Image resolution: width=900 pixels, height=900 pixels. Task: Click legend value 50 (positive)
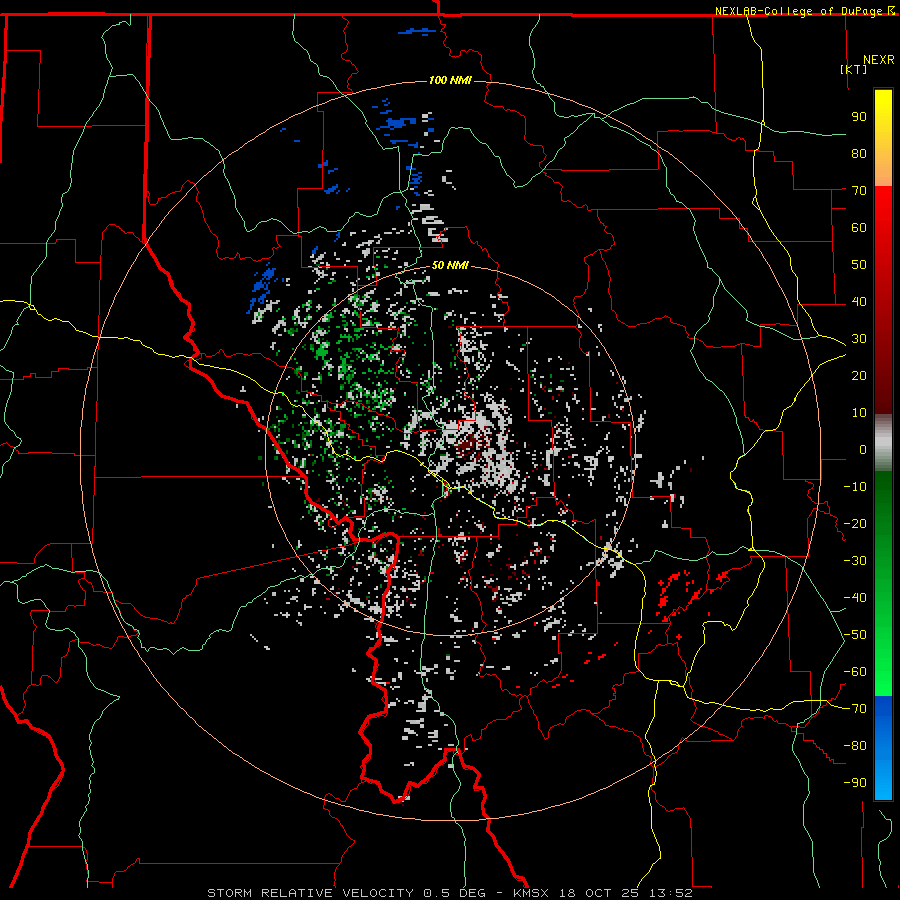coord(859,265)
